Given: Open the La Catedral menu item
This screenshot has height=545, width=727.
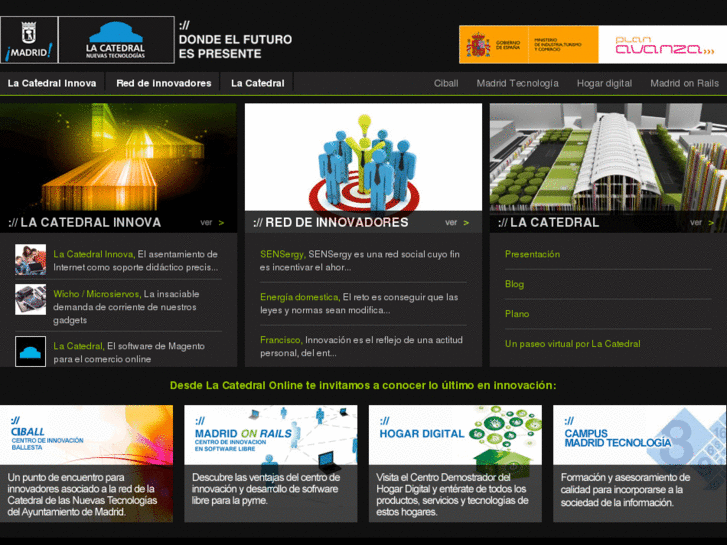Looking at the screenshot, I should (x=258, y=83).
